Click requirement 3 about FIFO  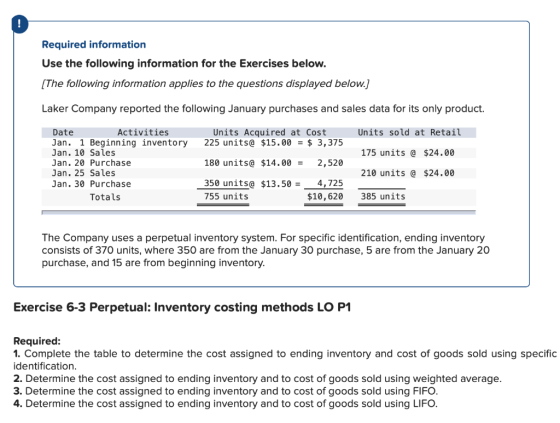click(x=226, y=391)
